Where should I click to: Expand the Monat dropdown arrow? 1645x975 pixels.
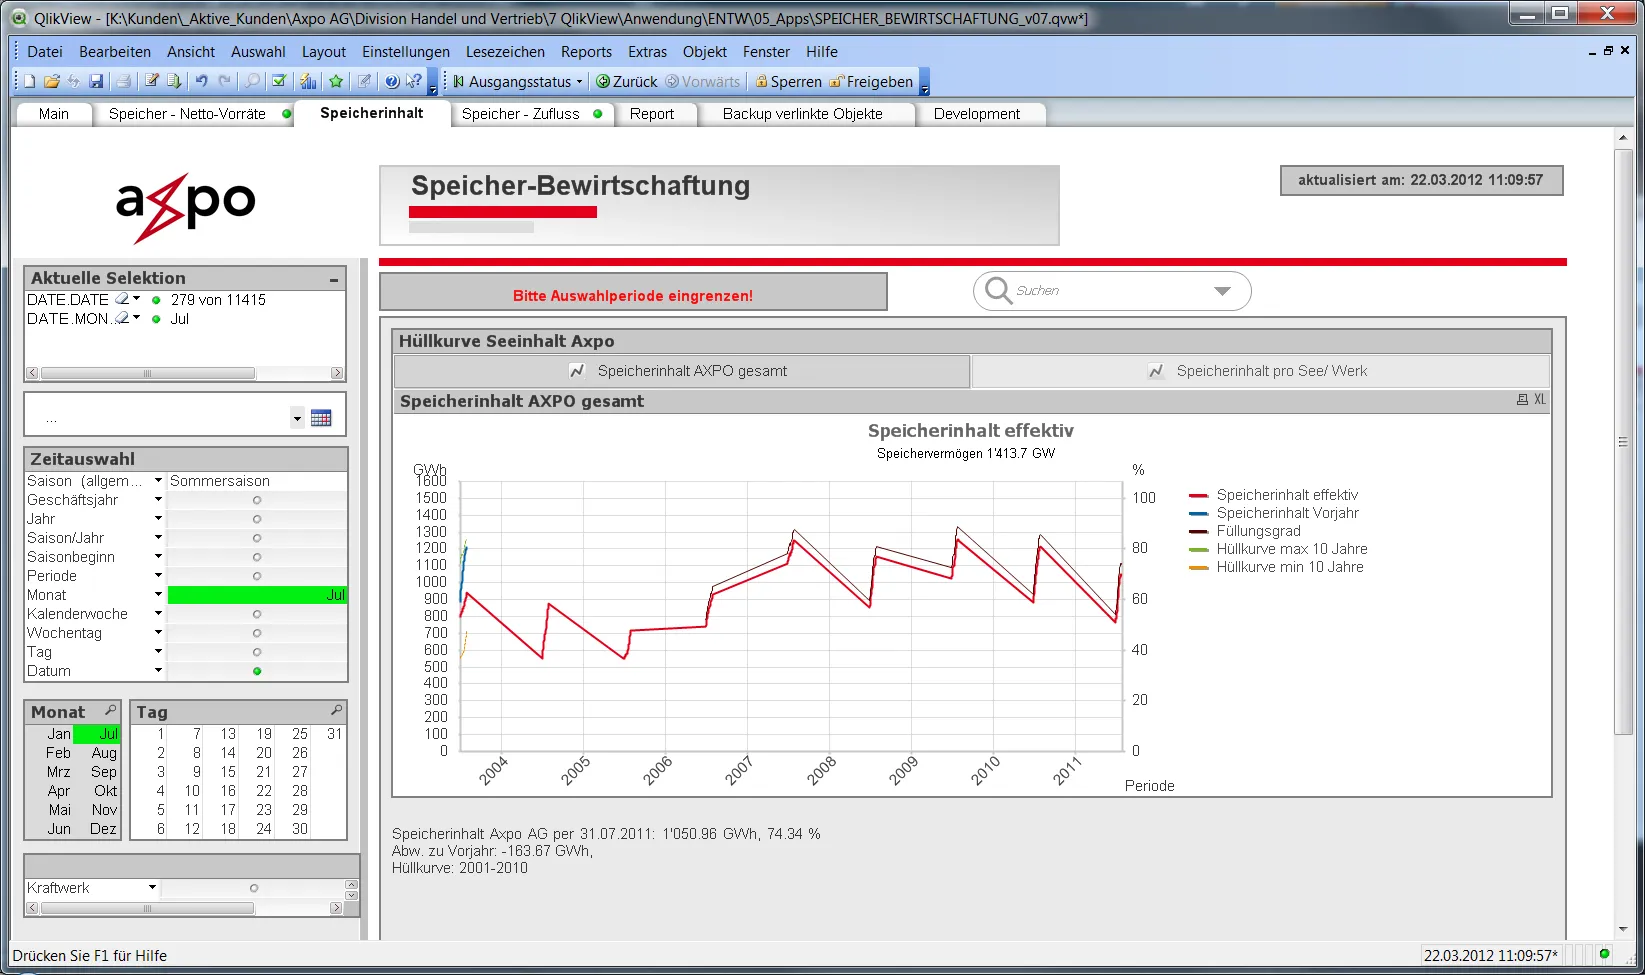pos(158,595)
